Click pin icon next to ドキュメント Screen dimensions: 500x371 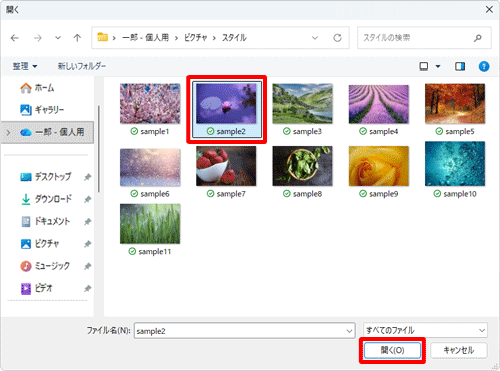pyautogui.click(x=87, y=221)
